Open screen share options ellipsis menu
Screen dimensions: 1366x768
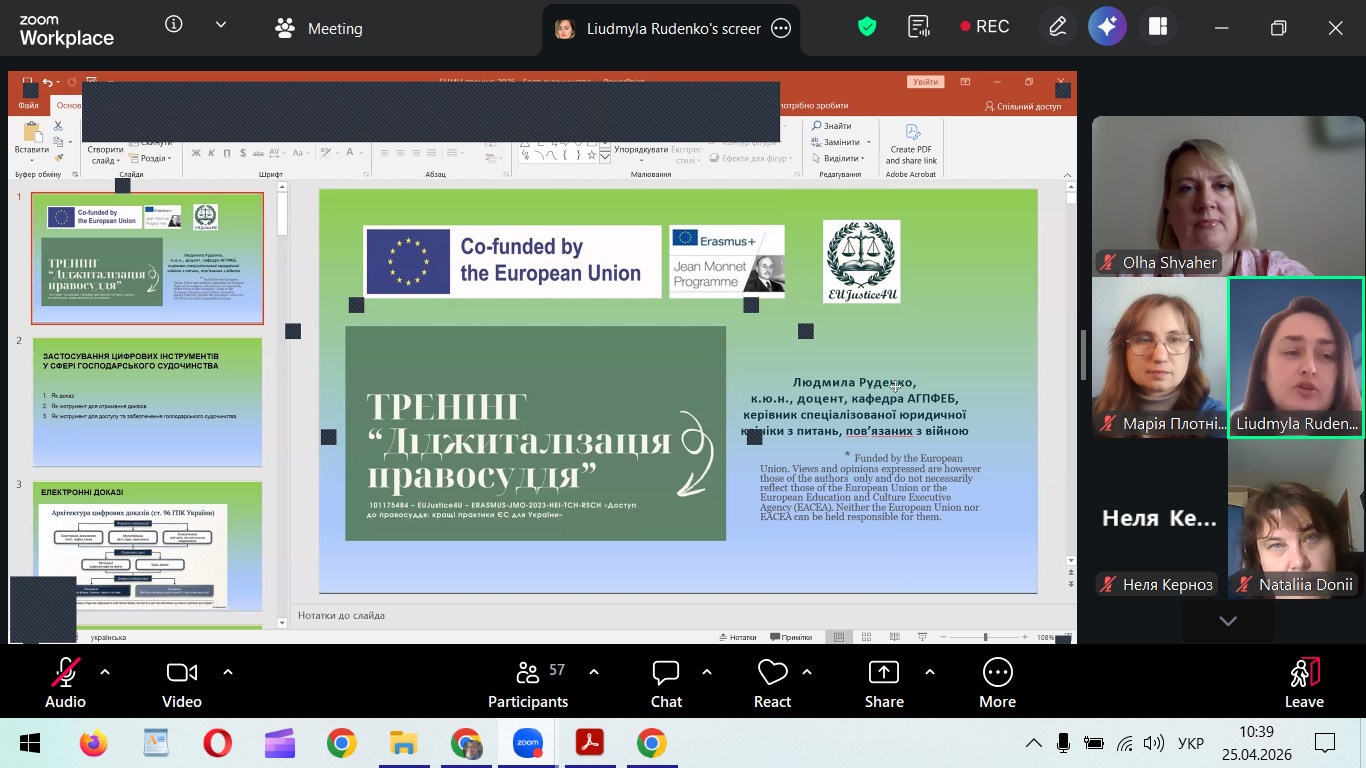pyautogui.click(x=782, y=29)
